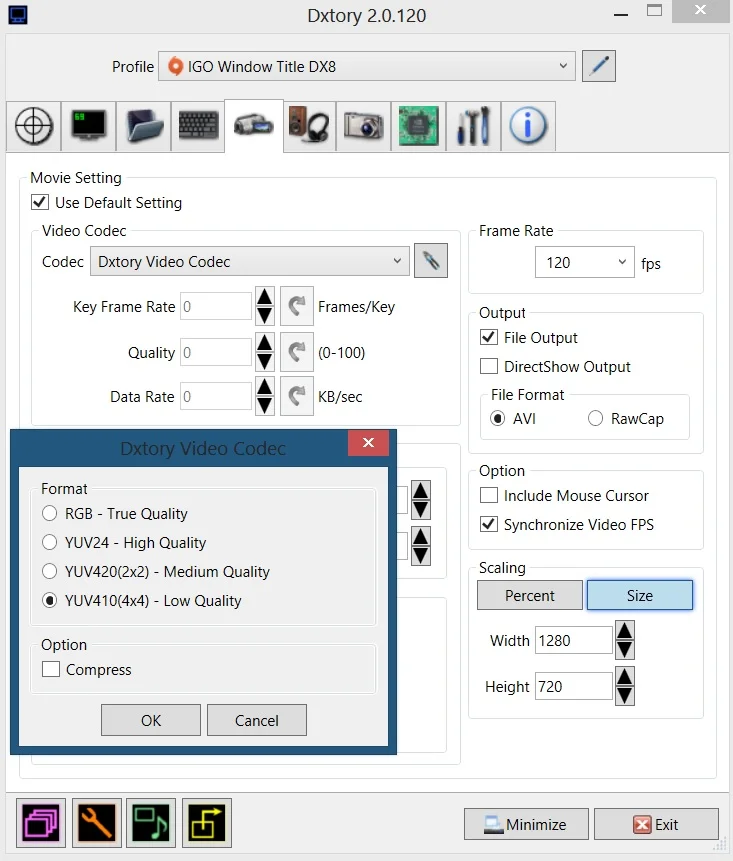Click the codec configure pencil icon

(x=431, y=261)
